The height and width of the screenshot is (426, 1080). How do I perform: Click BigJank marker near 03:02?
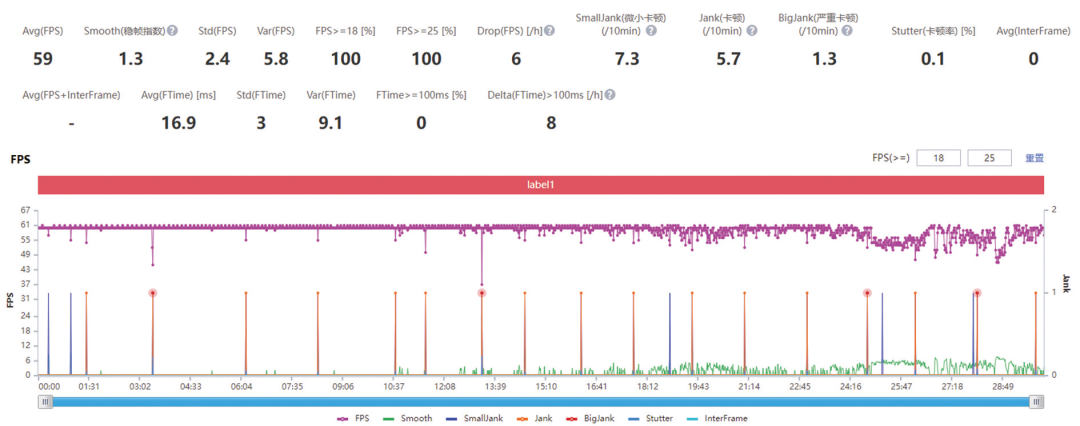pyautogui.click(x=152, y=293)
